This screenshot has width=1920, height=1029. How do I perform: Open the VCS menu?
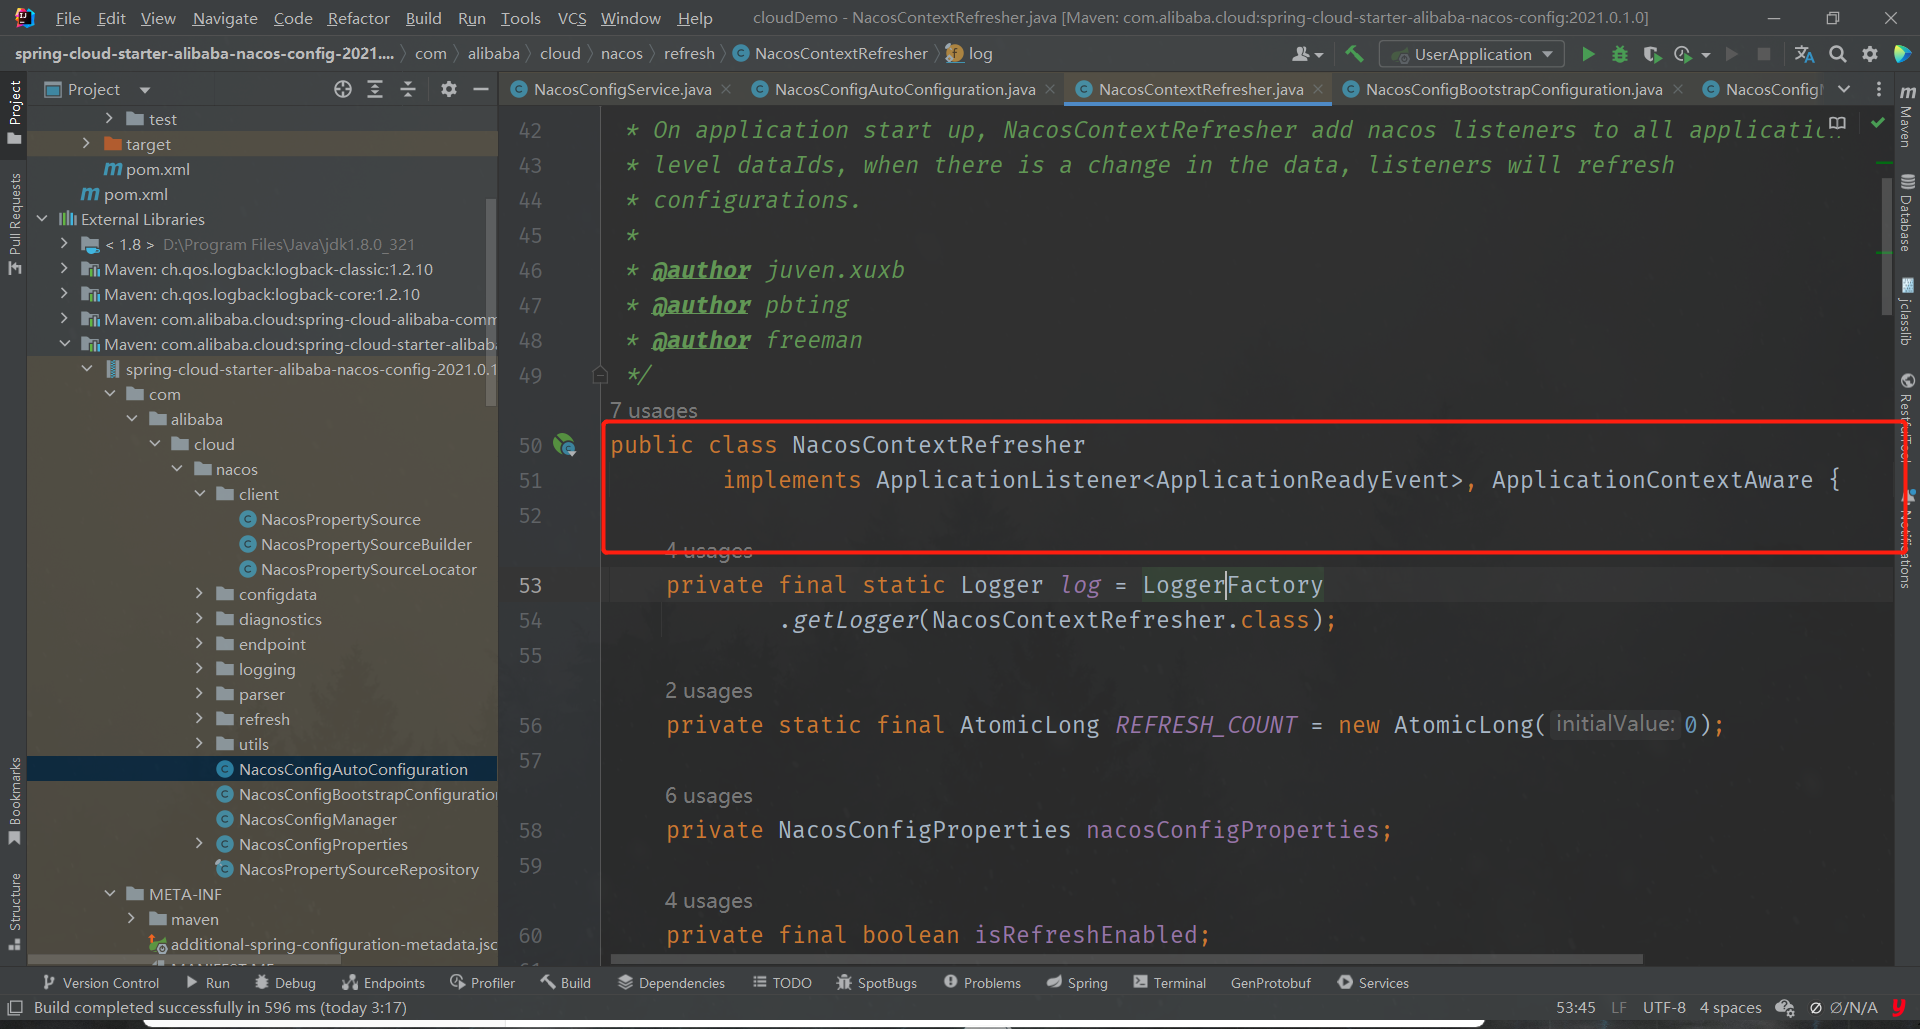(x=572, y=18)
